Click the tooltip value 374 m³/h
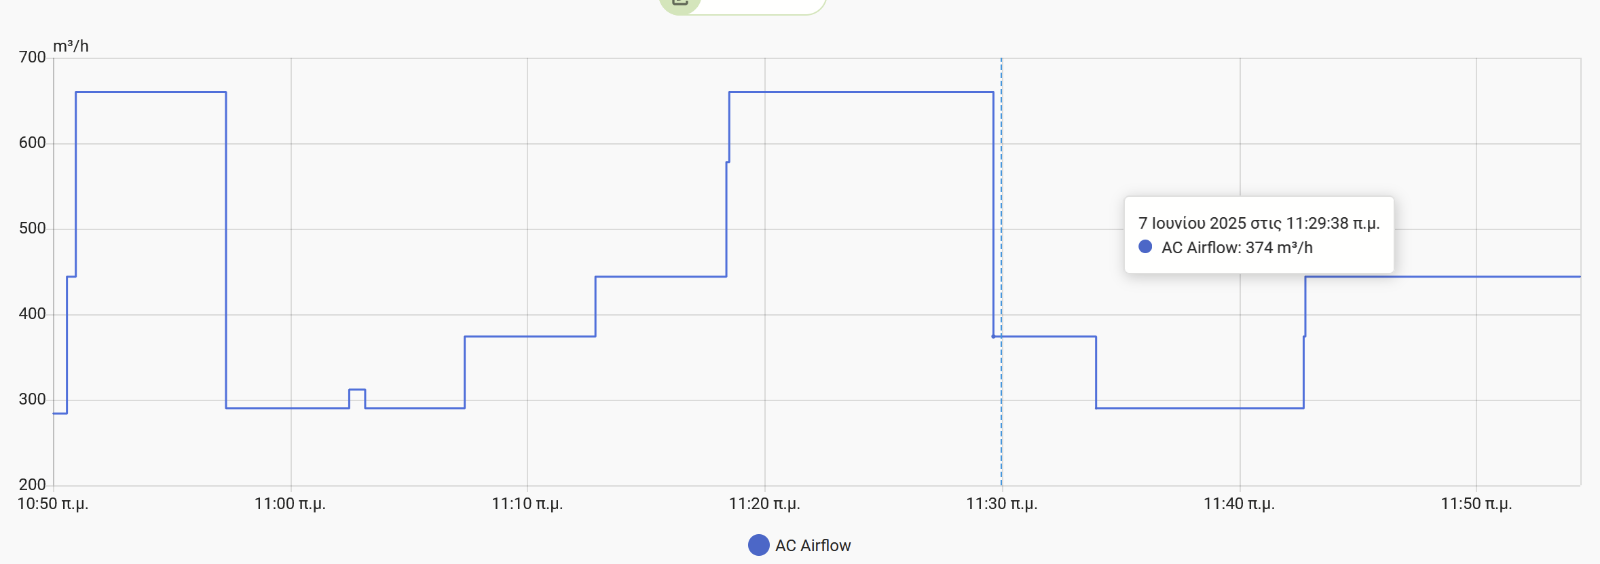Image resolution: width=1600 pixels, height=564 pixels. point(1279,247)
